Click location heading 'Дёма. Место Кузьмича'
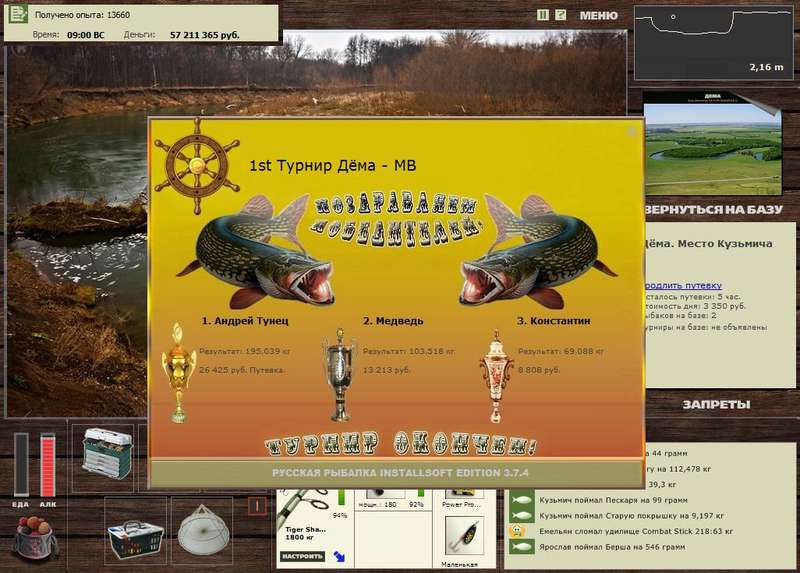 click(x=708, y=244)
